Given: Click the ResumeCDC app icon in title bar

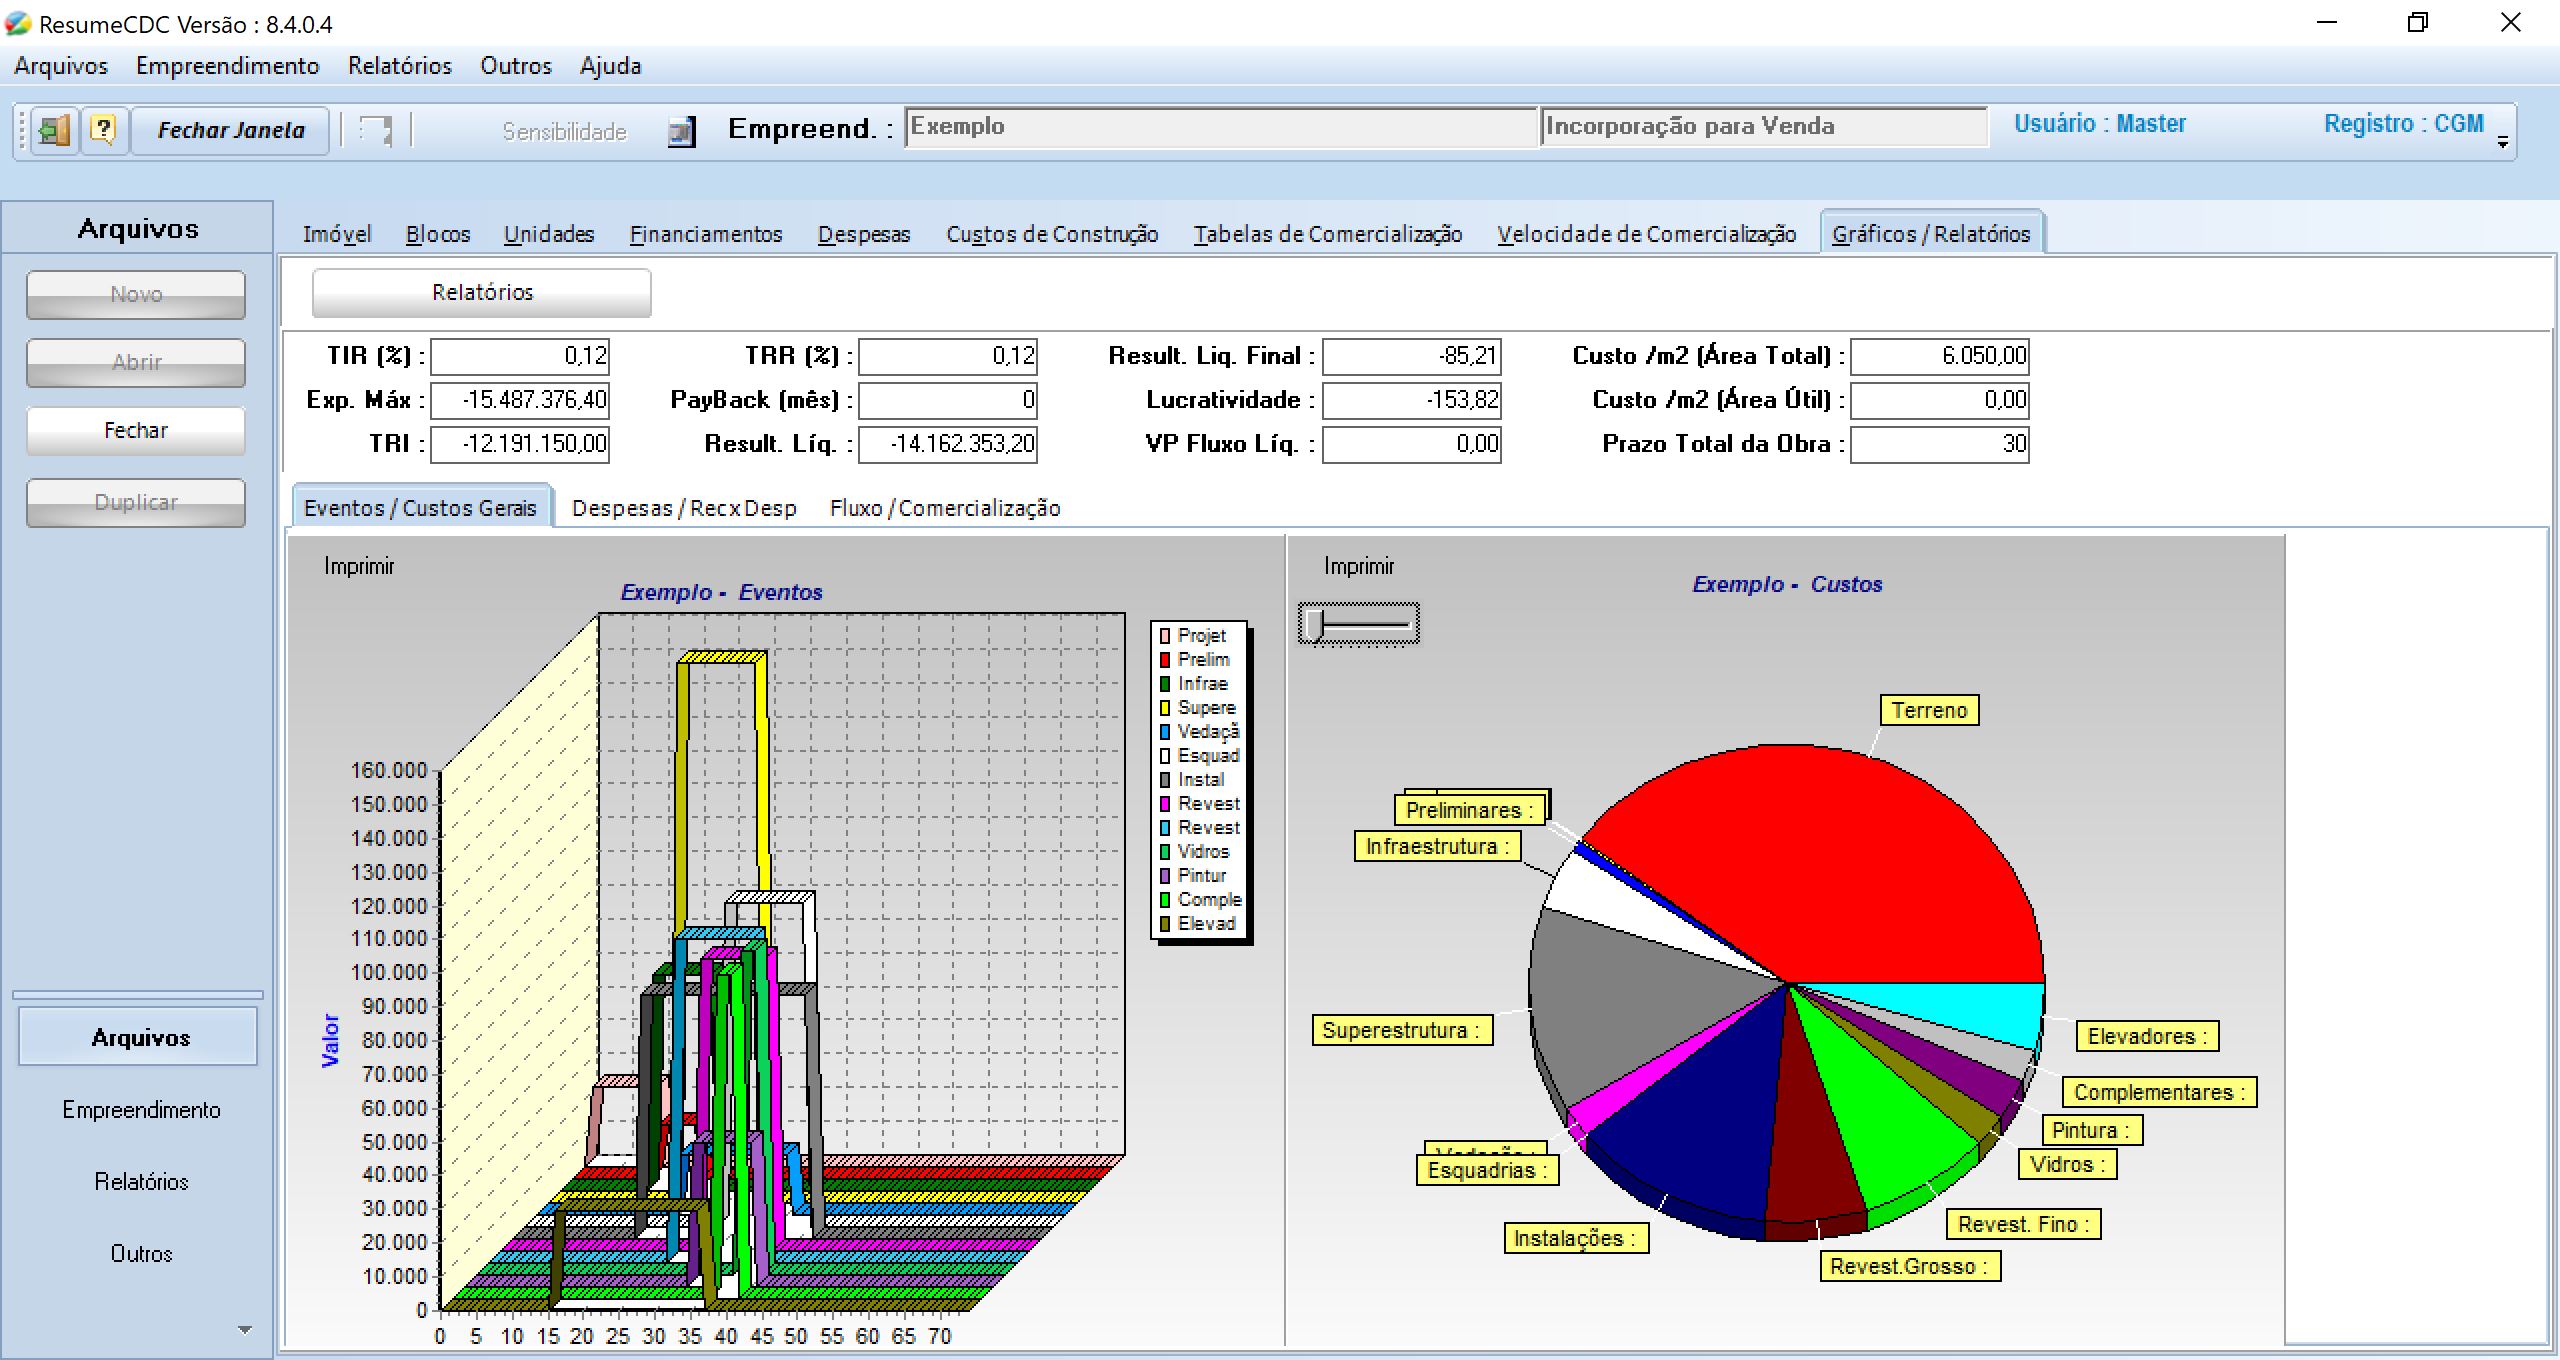Looking at the screenshot, I should pyautogui.click(x=17, y=24).
